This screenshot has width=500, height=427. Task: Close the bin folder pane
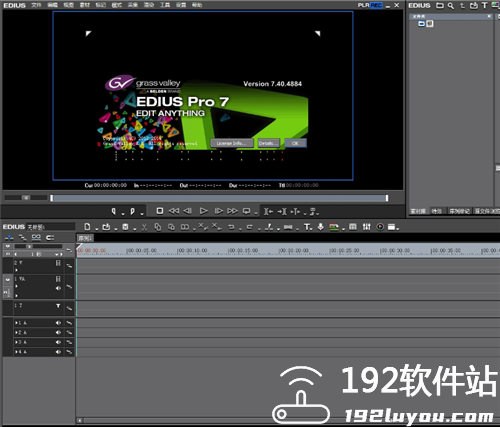coord(489,16)
